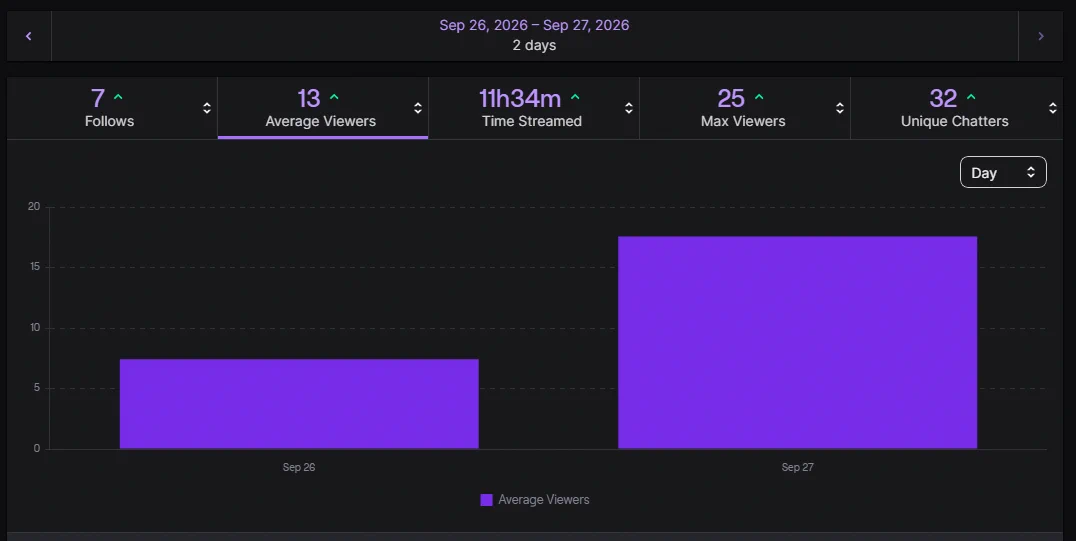Open metric switcher arrows on Follows tab
1076x541 pixels.
207,108
